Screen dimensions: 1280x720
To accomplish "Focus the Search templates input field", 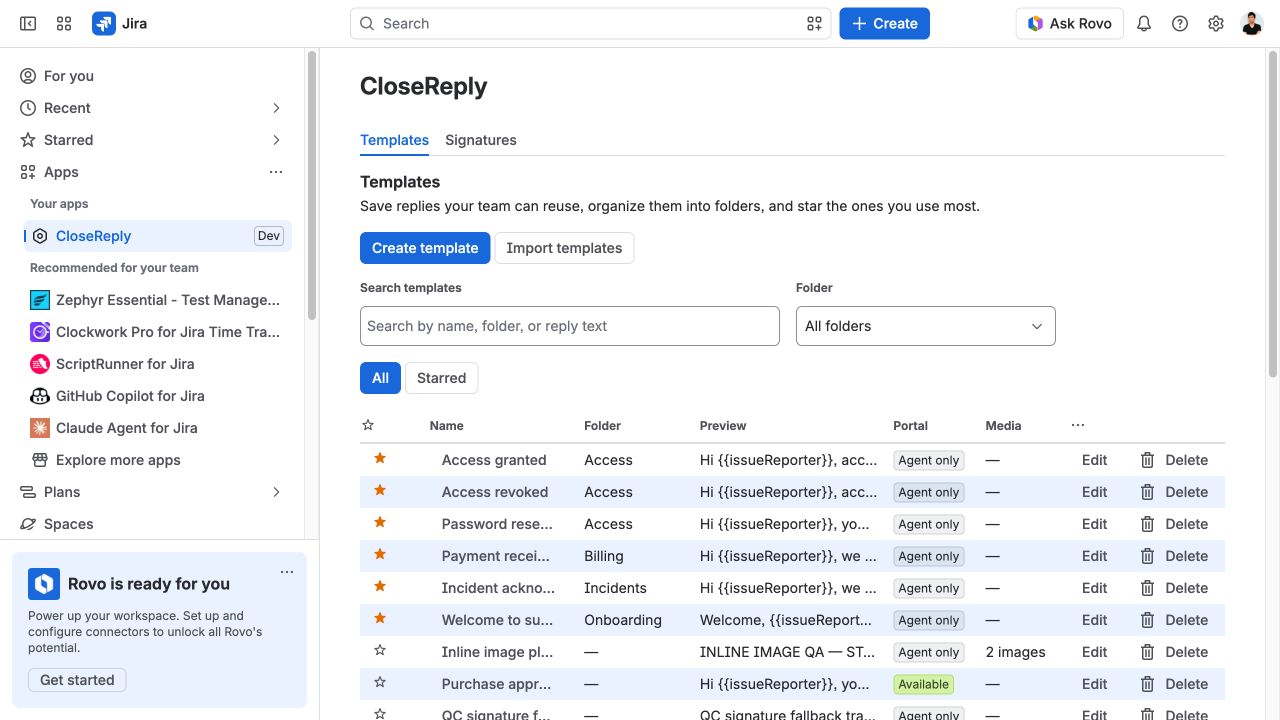I will point(569,326).
